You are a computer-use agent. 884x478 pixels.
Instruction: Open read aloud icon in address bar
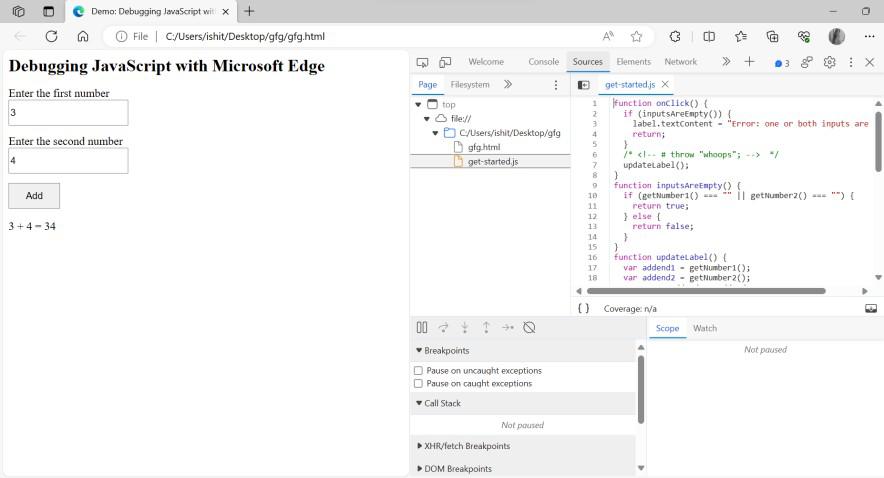(x=608, y=37)
